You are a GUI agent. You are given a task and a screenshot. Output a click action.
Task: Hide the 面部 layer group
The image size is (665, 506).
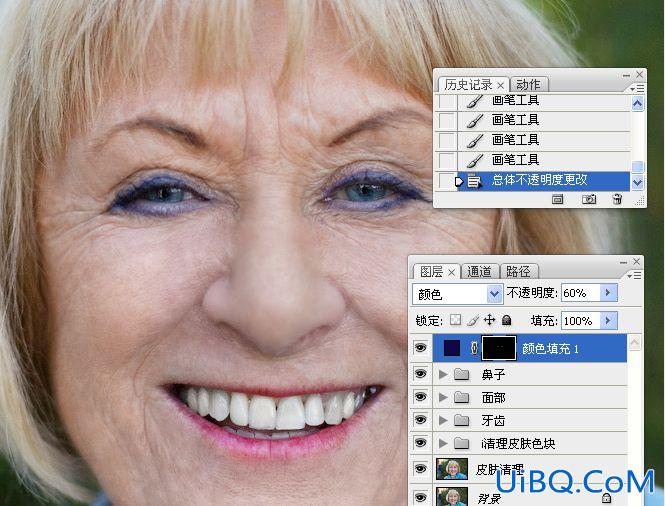tap(420, 397)
